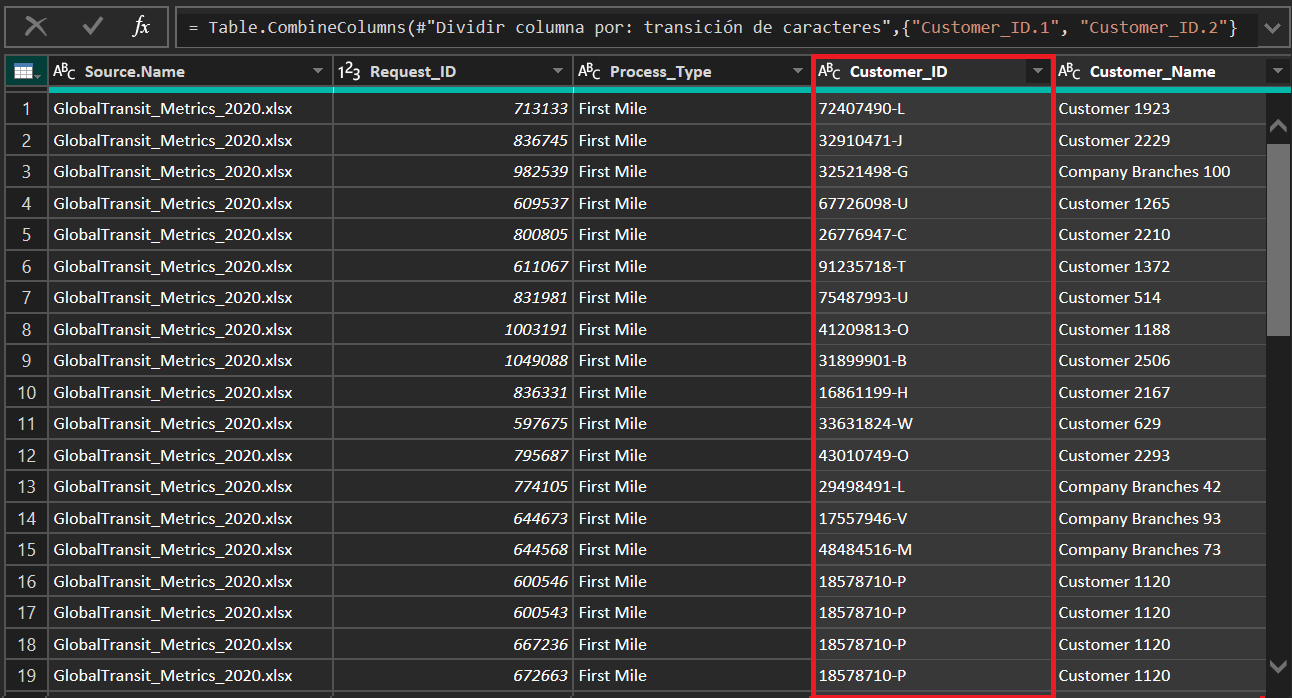Confirm the formula with the checkmark icon
This screenshot has height=698, width=1292.
[93, 27]
